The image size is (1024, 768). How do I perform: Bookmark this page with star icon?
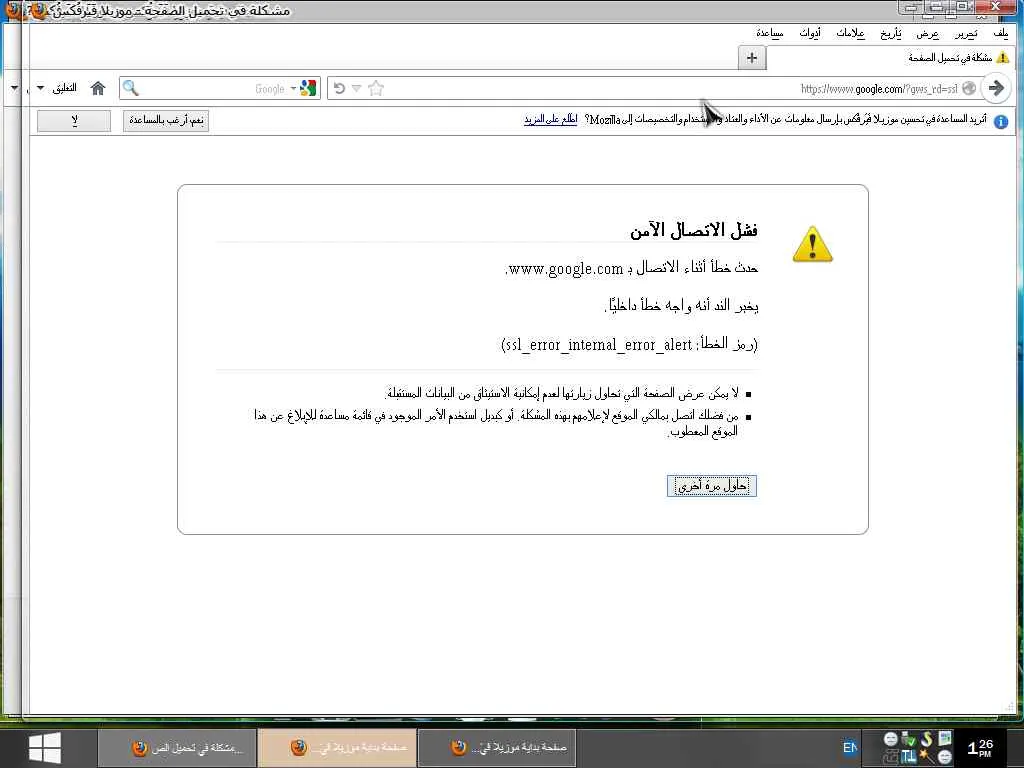pos(376,88)
